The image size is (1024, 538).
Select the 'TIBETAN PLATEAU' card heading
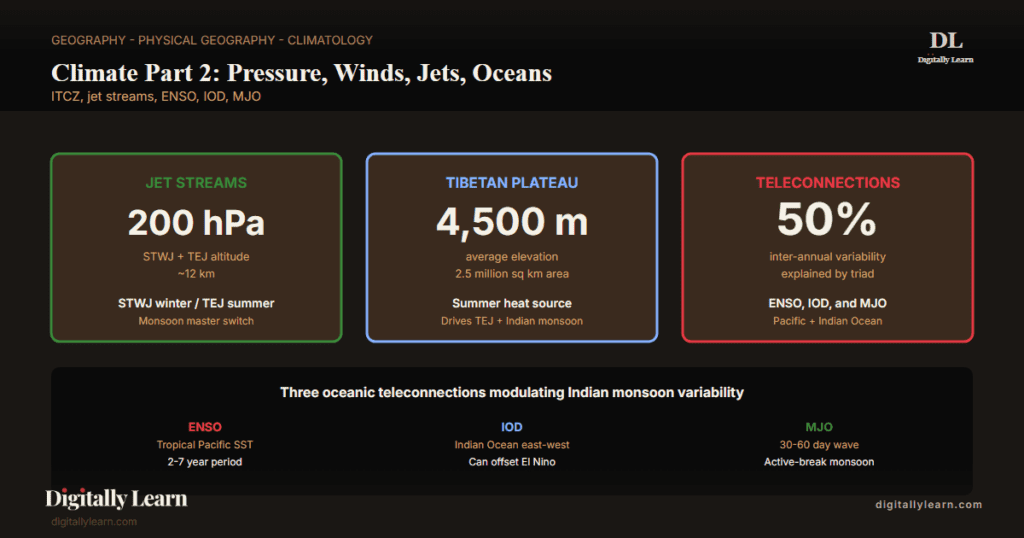coord(512,183)
